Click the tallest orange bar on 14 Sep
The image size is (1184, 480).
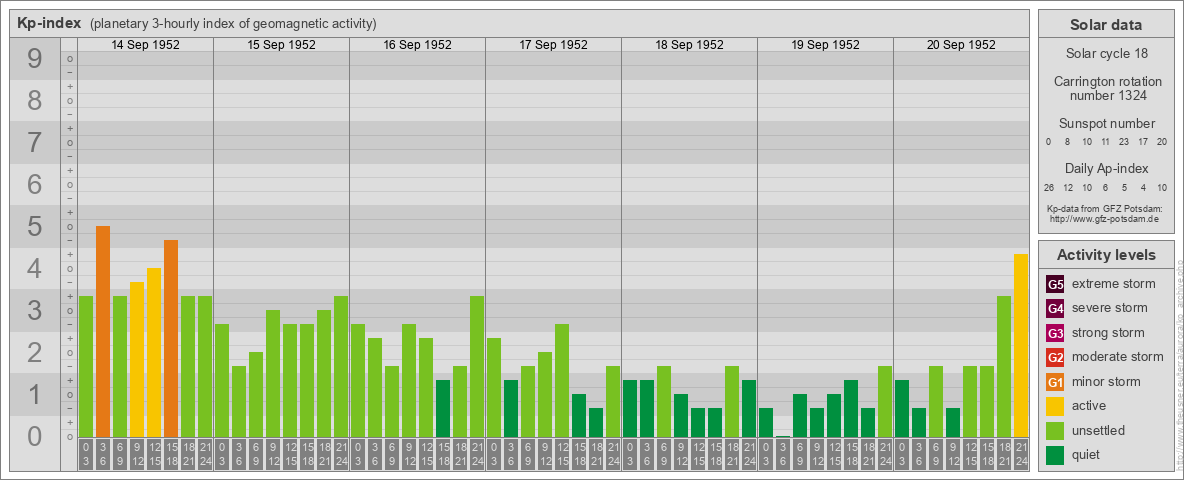click(103, 331)
